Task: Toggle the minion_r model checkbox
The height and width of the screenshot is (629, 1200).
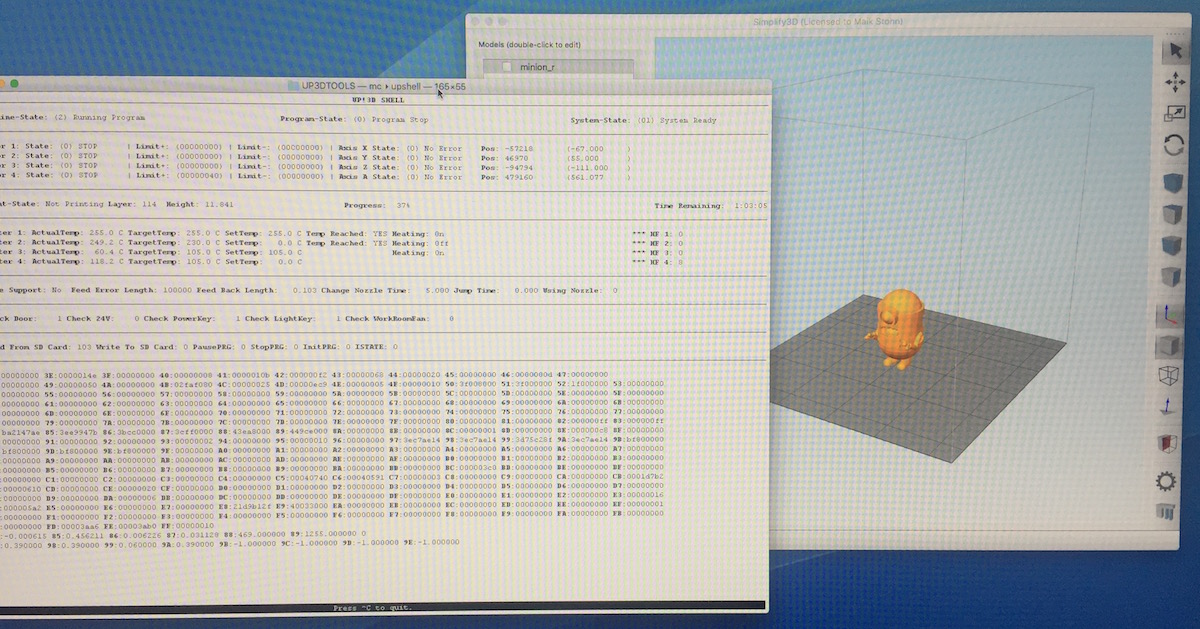Action: coord(507,67)
